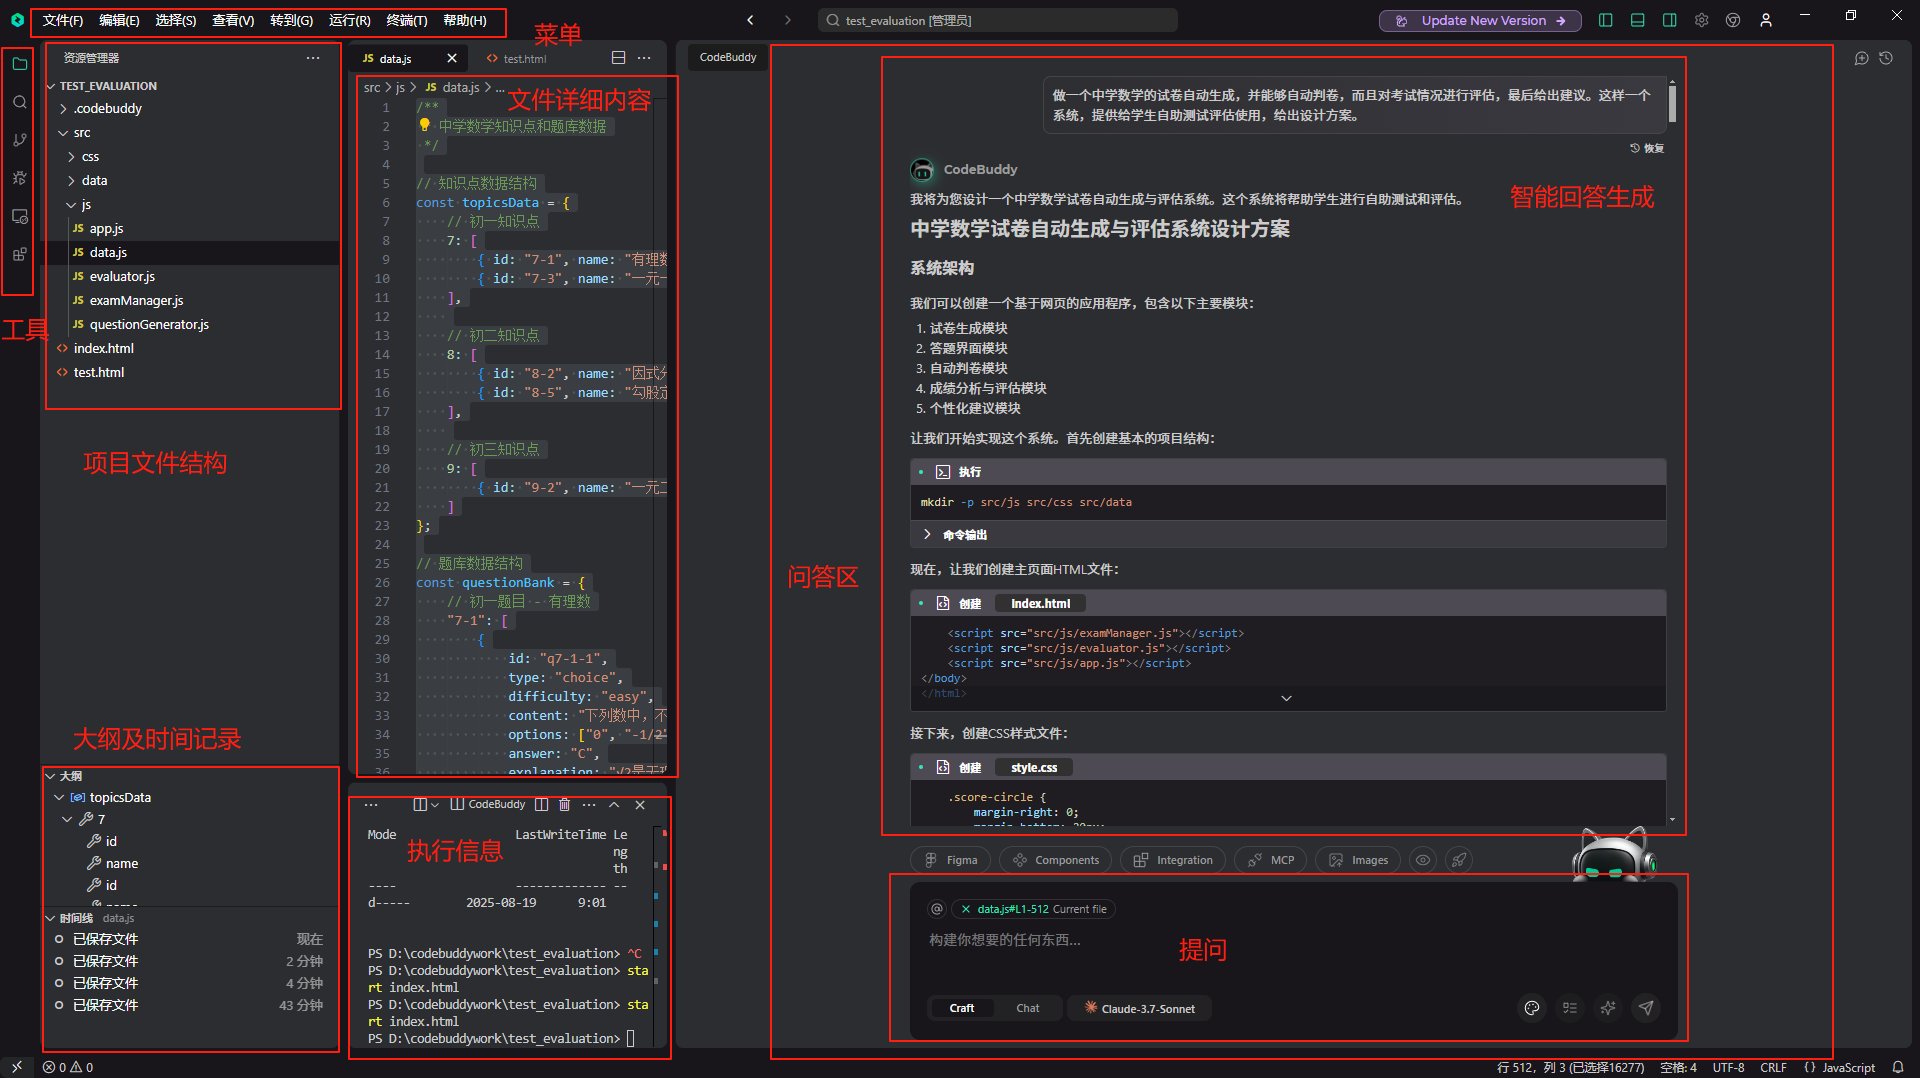Screen dimensions: 1920x1078
Task: Click the Integration button
Action: [1174, 860]
